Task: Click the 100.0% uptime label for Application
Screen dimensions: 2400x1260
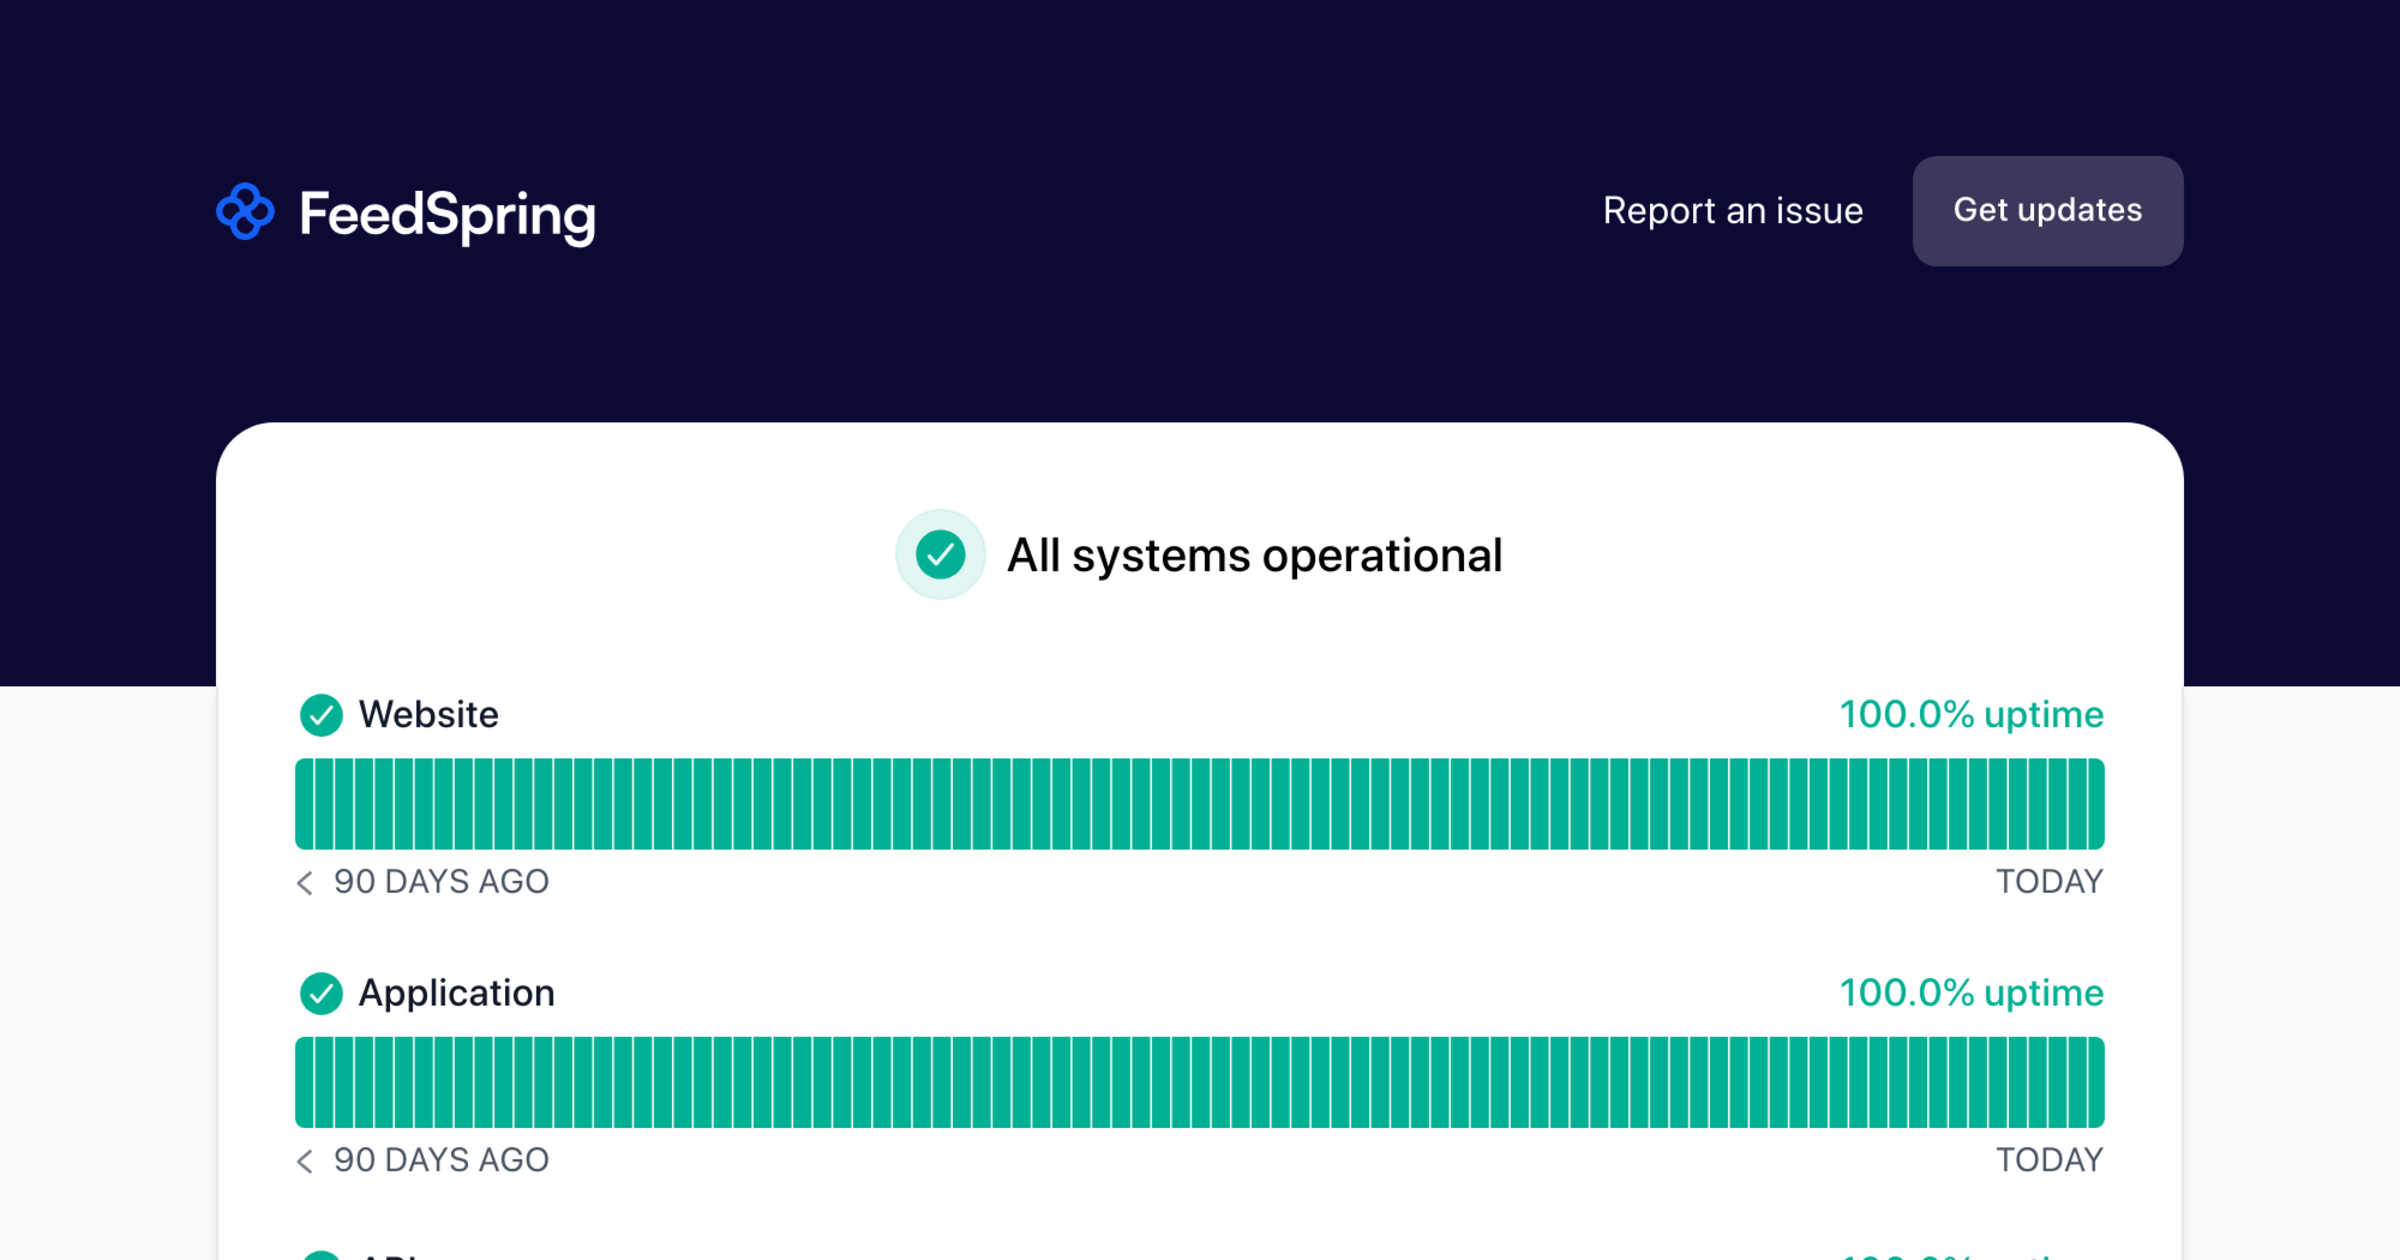Action: click(x=1971, y=993)
